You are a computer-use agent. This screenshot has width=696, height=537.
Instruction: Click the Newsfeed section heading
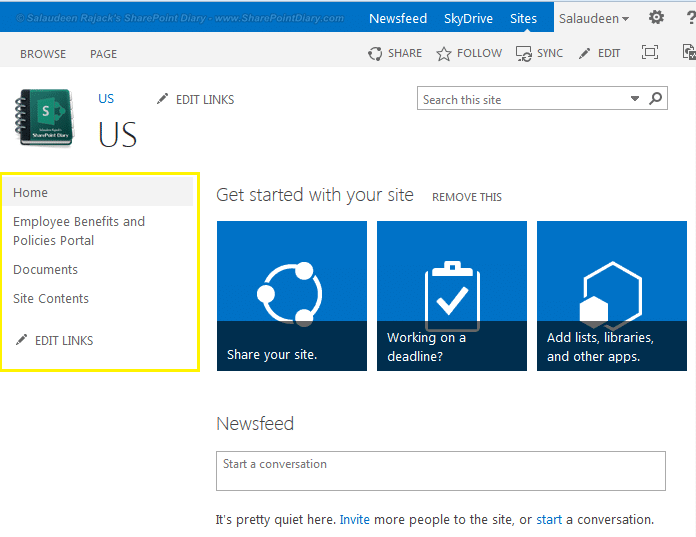[255, 423]
